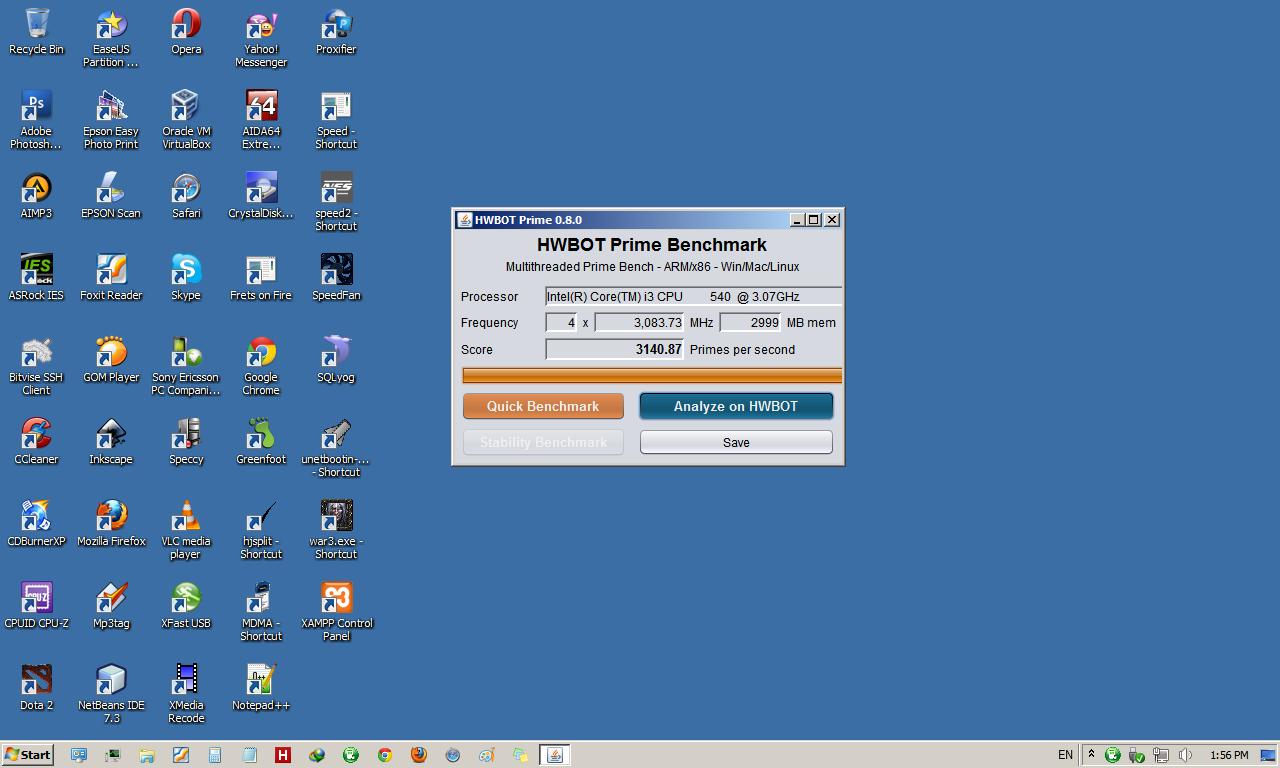Select the NetBeans IDE 7.3 icon

pos(111,694)
